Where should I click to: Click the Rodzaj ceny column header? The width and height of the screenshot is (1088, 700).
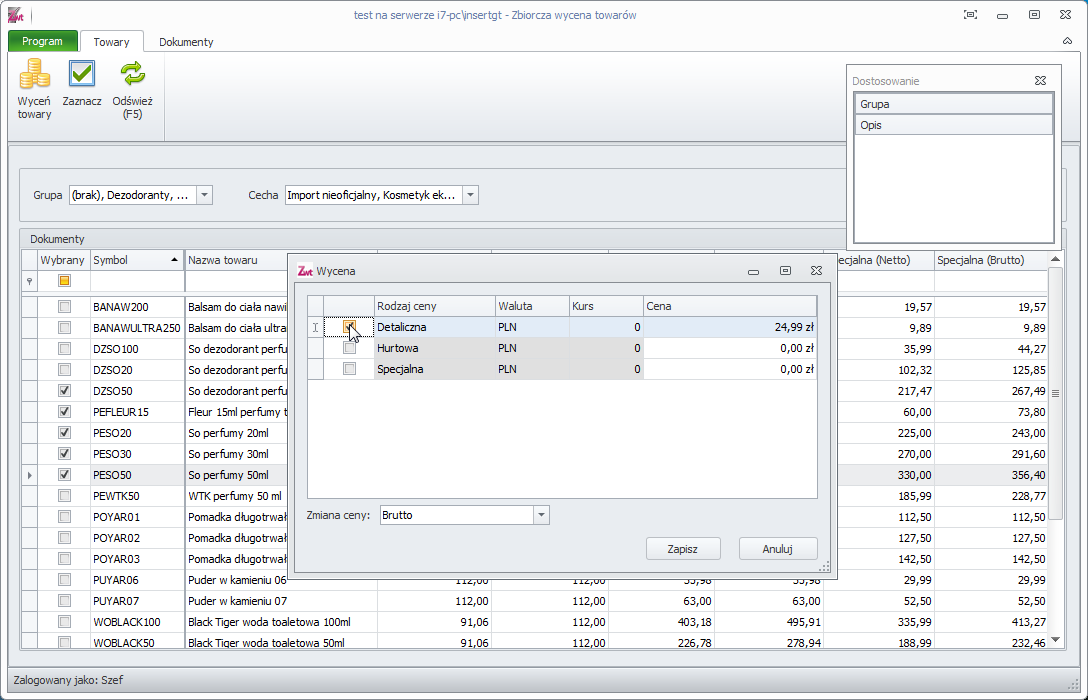tap(434, 306)
